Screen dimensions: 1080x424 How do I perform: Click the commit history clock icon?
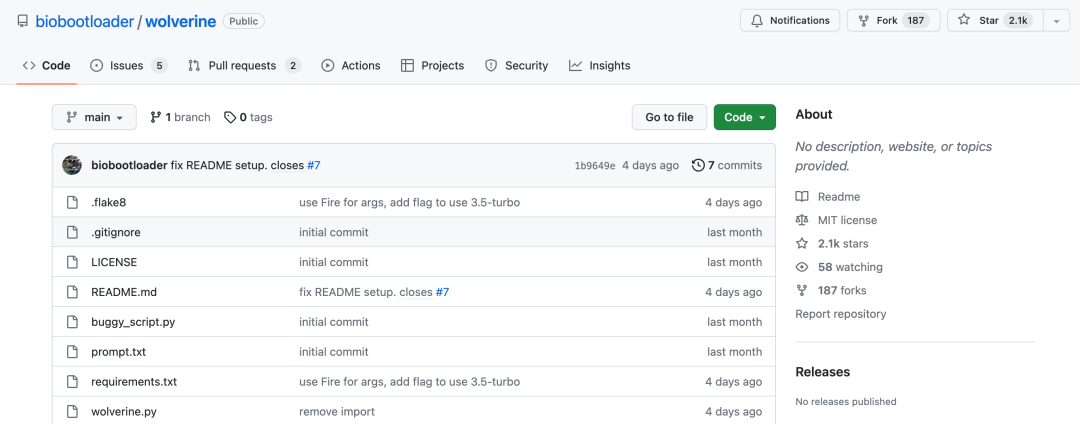pos(698,165)
